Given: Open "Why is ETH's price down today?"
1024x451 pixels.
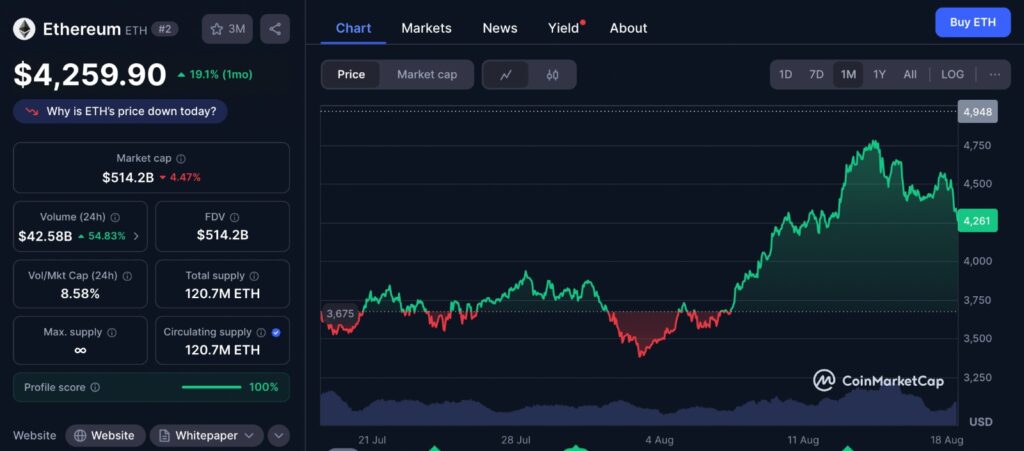Looking at the screenshot, I should pos(120,112).
